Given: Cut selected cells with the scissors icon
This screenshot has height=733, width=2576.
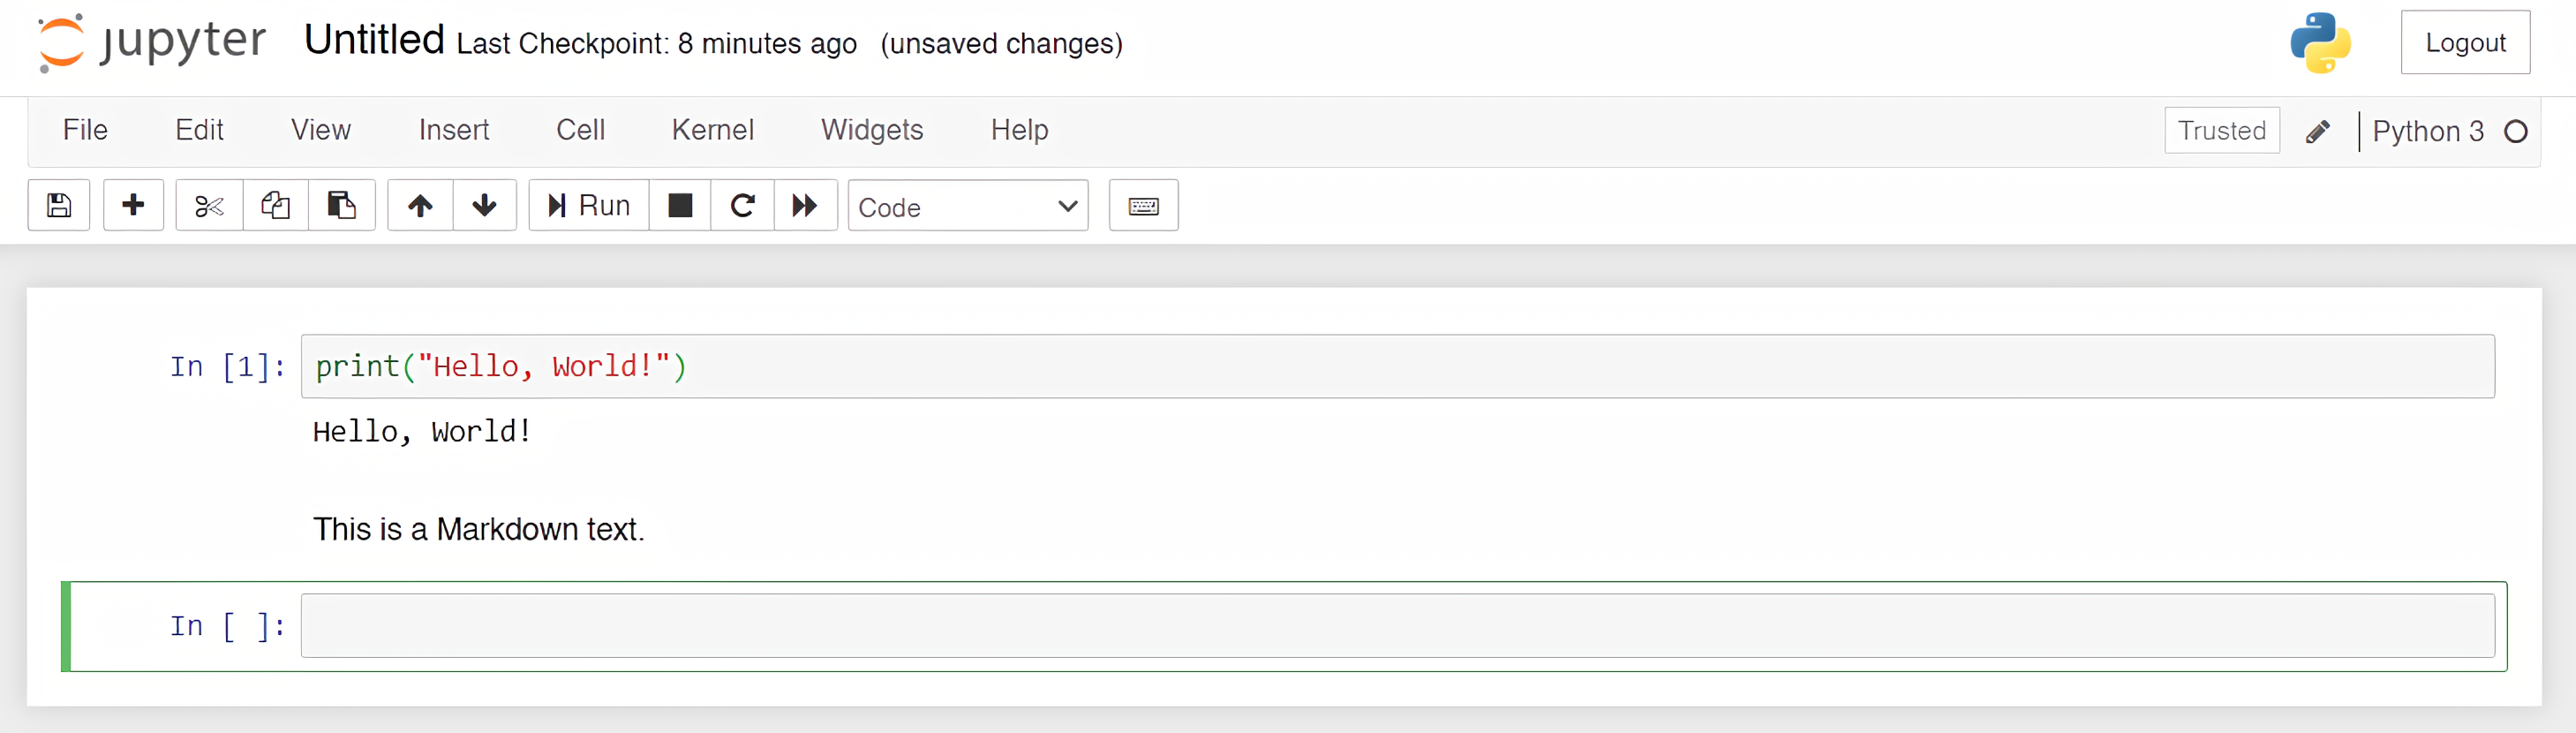Looking at the screenshot, I should [x=209, y=206].
